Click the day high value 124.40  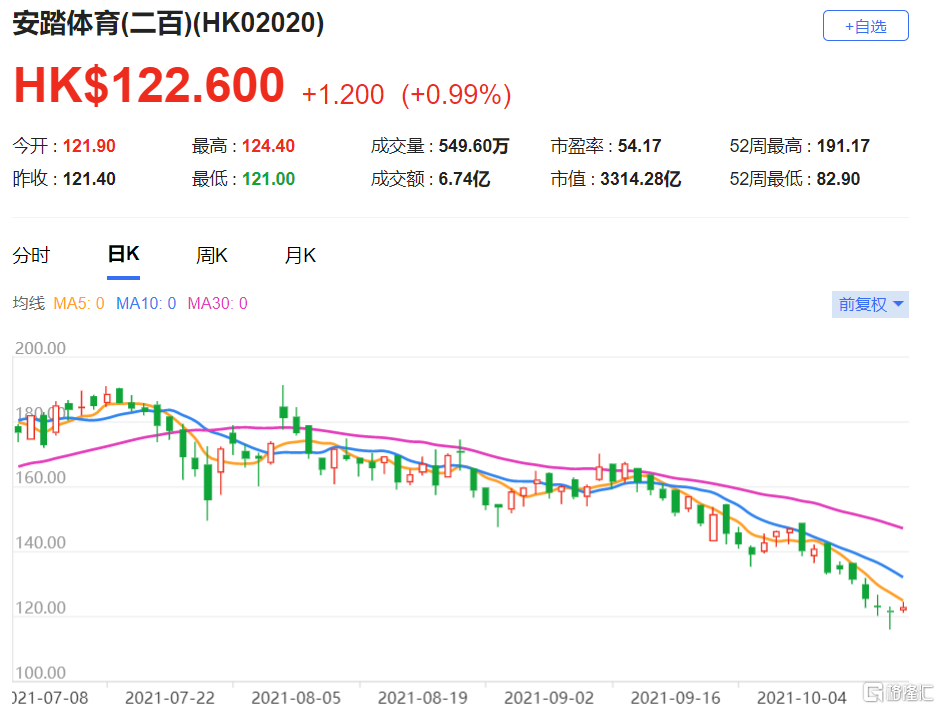coord(268,146)
